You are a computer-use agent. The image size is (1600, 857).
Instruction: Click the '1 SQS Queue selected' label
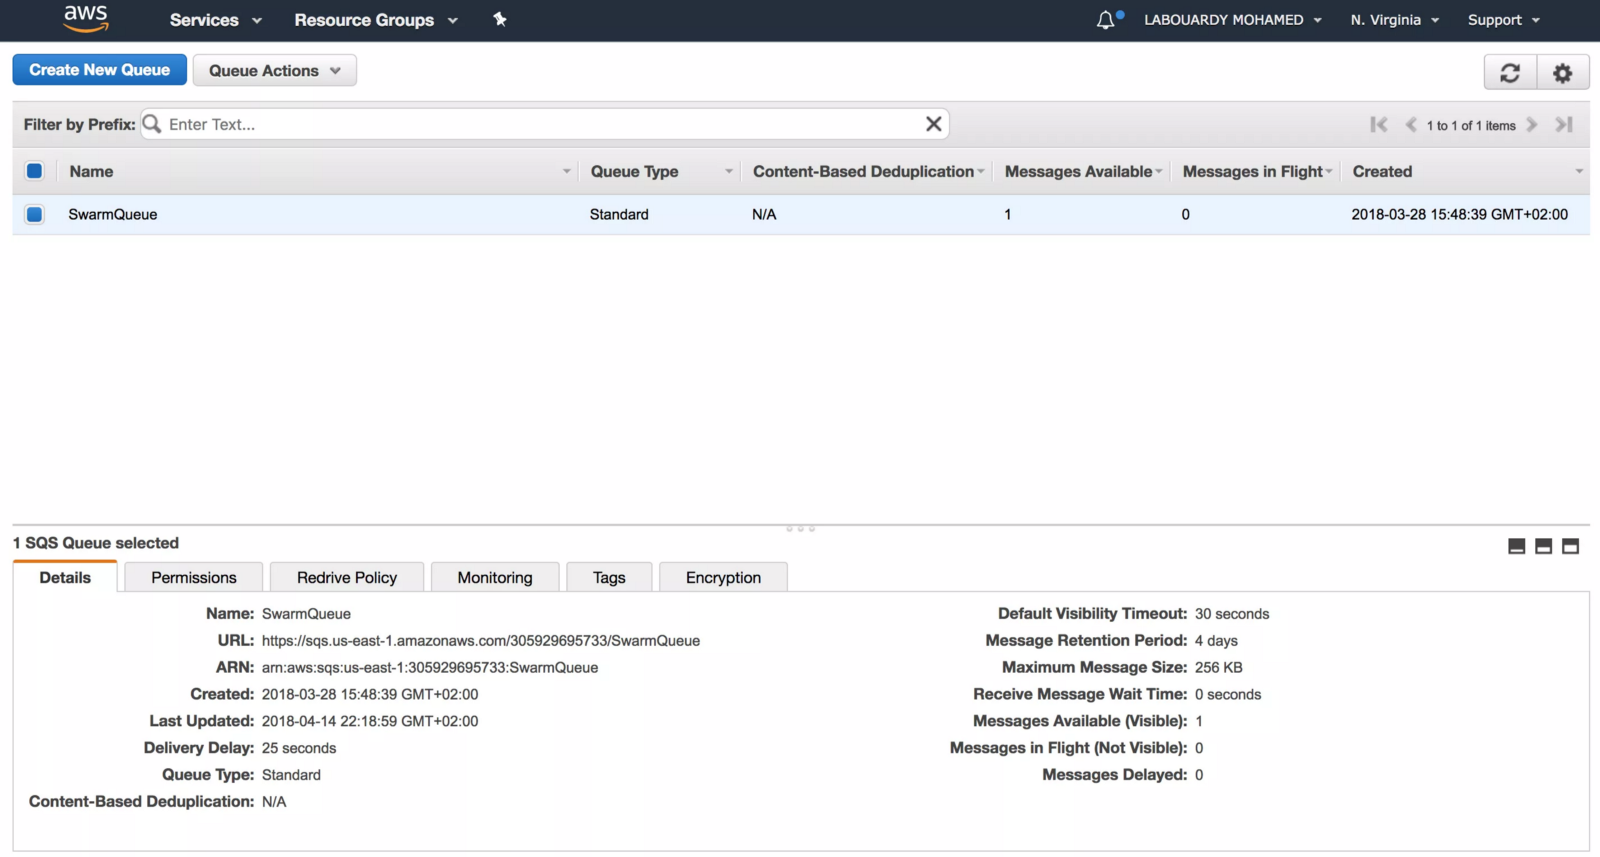pos(96,543)
